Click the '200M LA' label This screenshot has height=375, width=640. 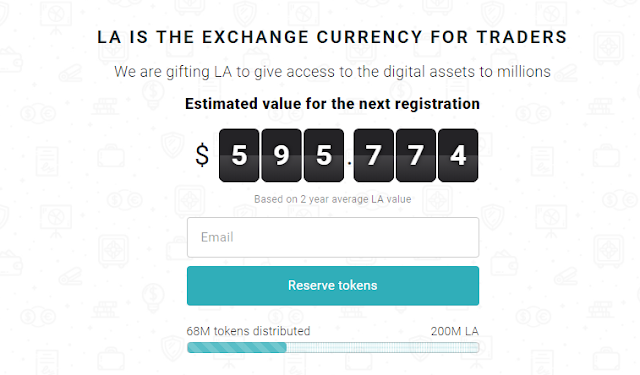pyautogui.click(x=455, y=331)
